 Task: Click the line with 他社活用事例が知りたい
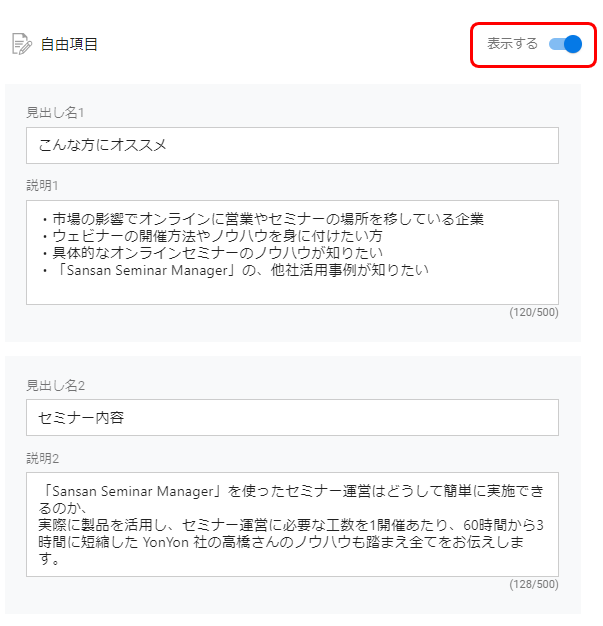(x=235, y=270)
